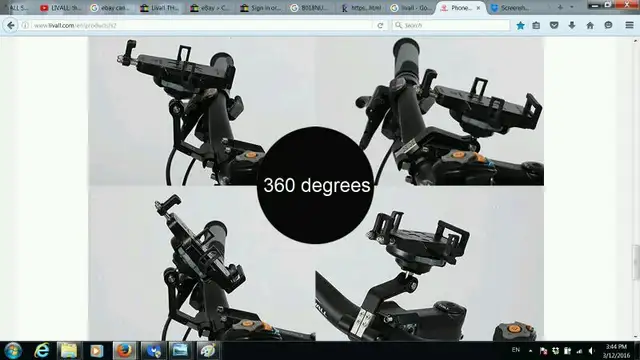Go back using the browser back arrow

(11, 25)
